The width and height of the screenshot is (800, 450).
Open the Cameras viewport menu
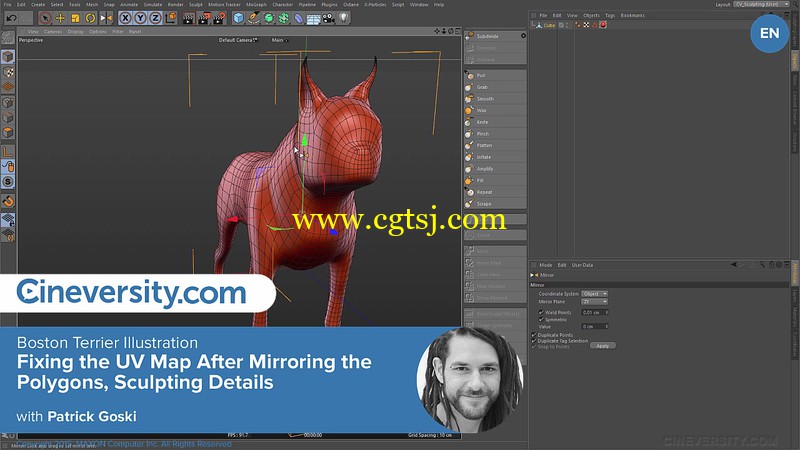[x=53, y=32]
